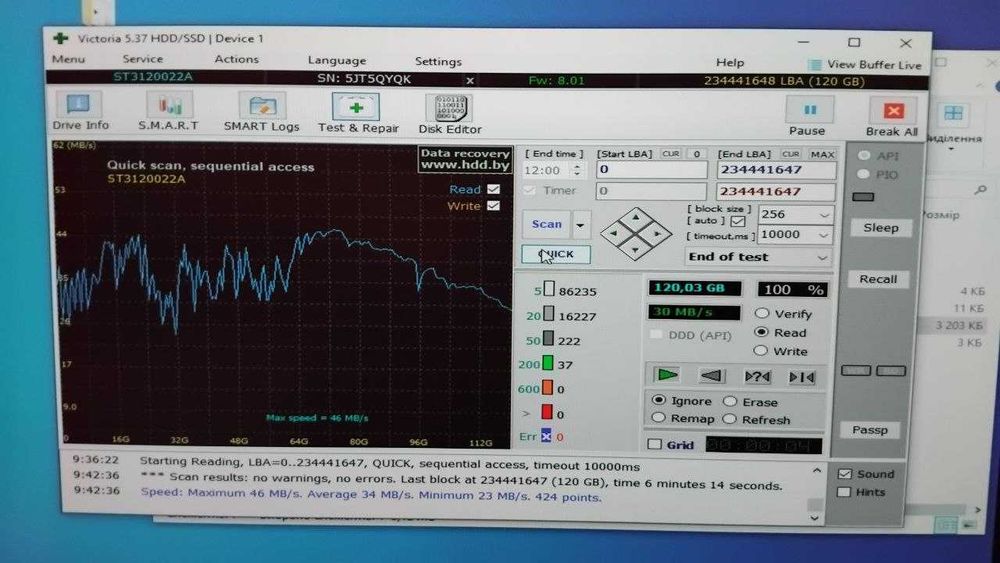
Task: Click the reverse scan arrow button
Action: (x=712, y=376)
